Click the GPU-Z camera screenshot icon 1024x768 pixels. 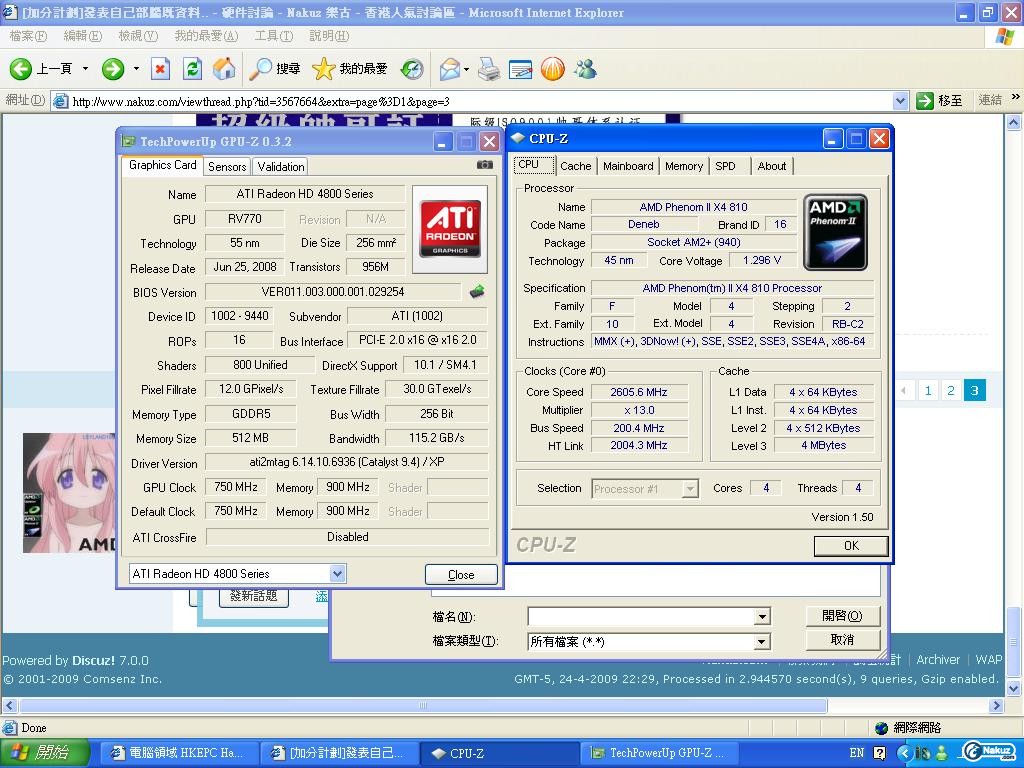coord(485,165)
